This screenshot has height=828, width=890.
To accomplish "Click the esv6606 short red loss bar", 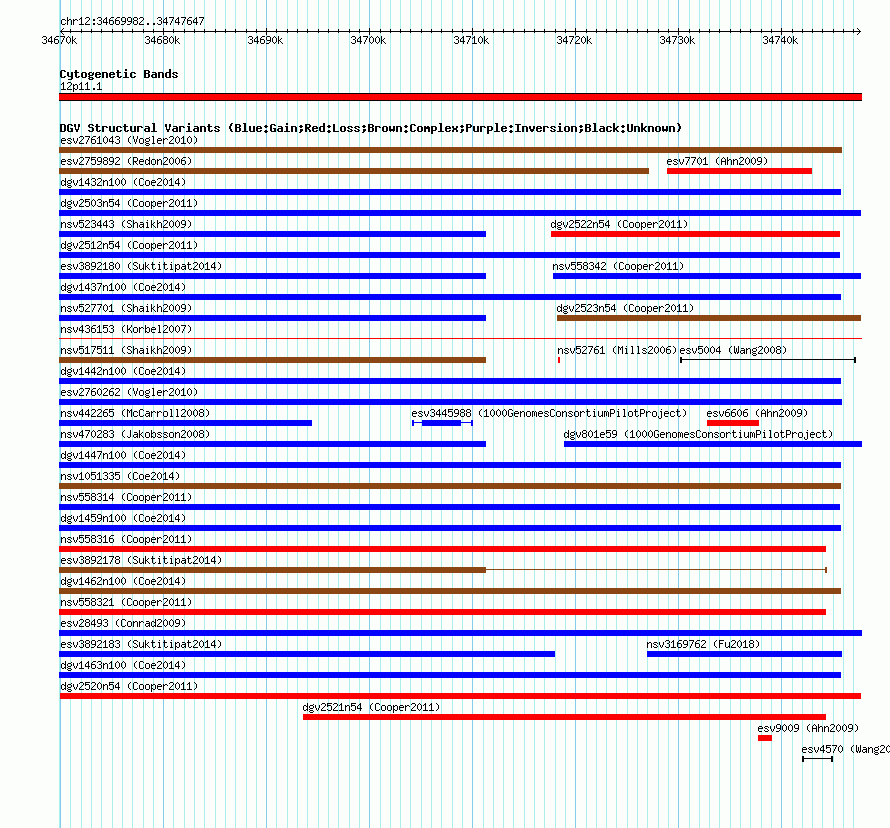I will (x=733, y=423).
